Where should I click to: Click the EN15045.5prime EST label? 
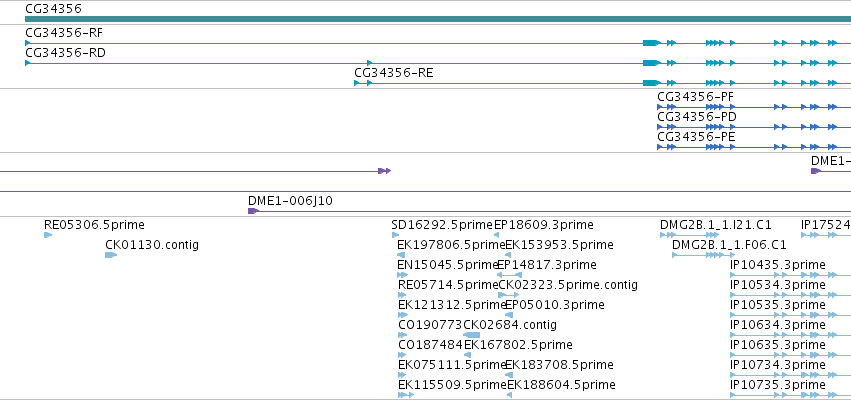(x=448, y=265)
